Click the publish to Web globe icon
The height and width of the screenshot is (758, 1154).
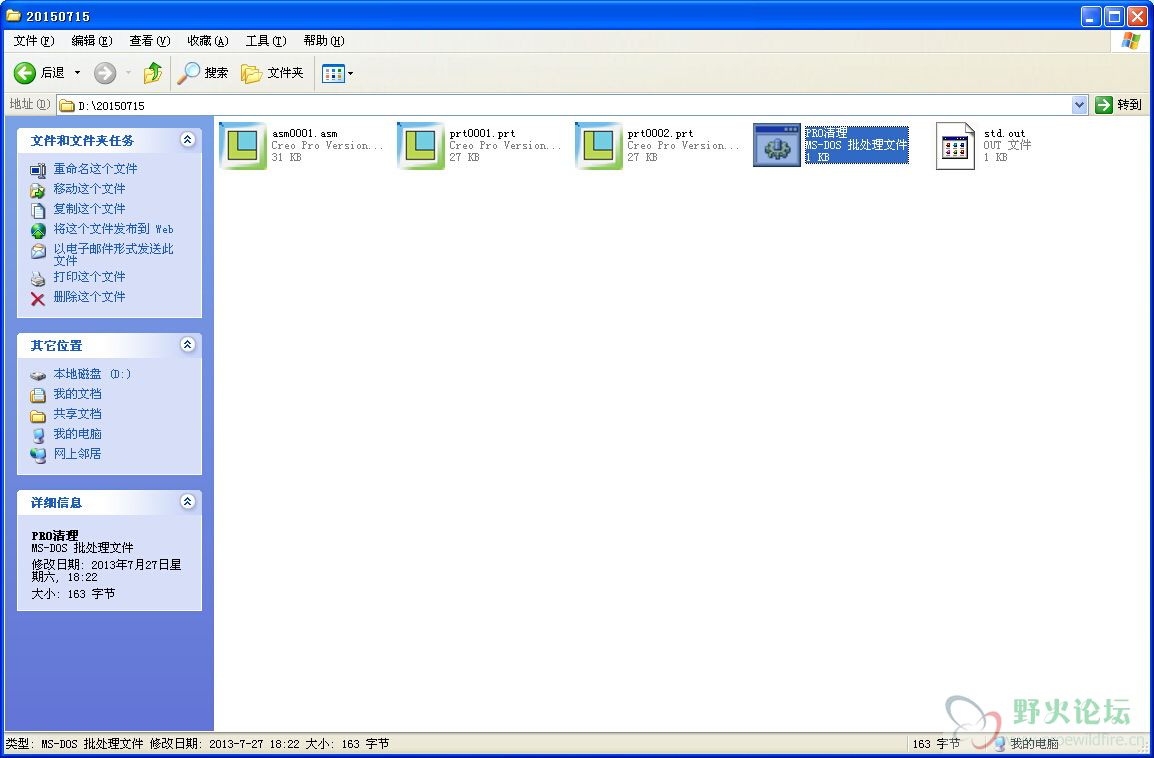click(x=38, y=230)
